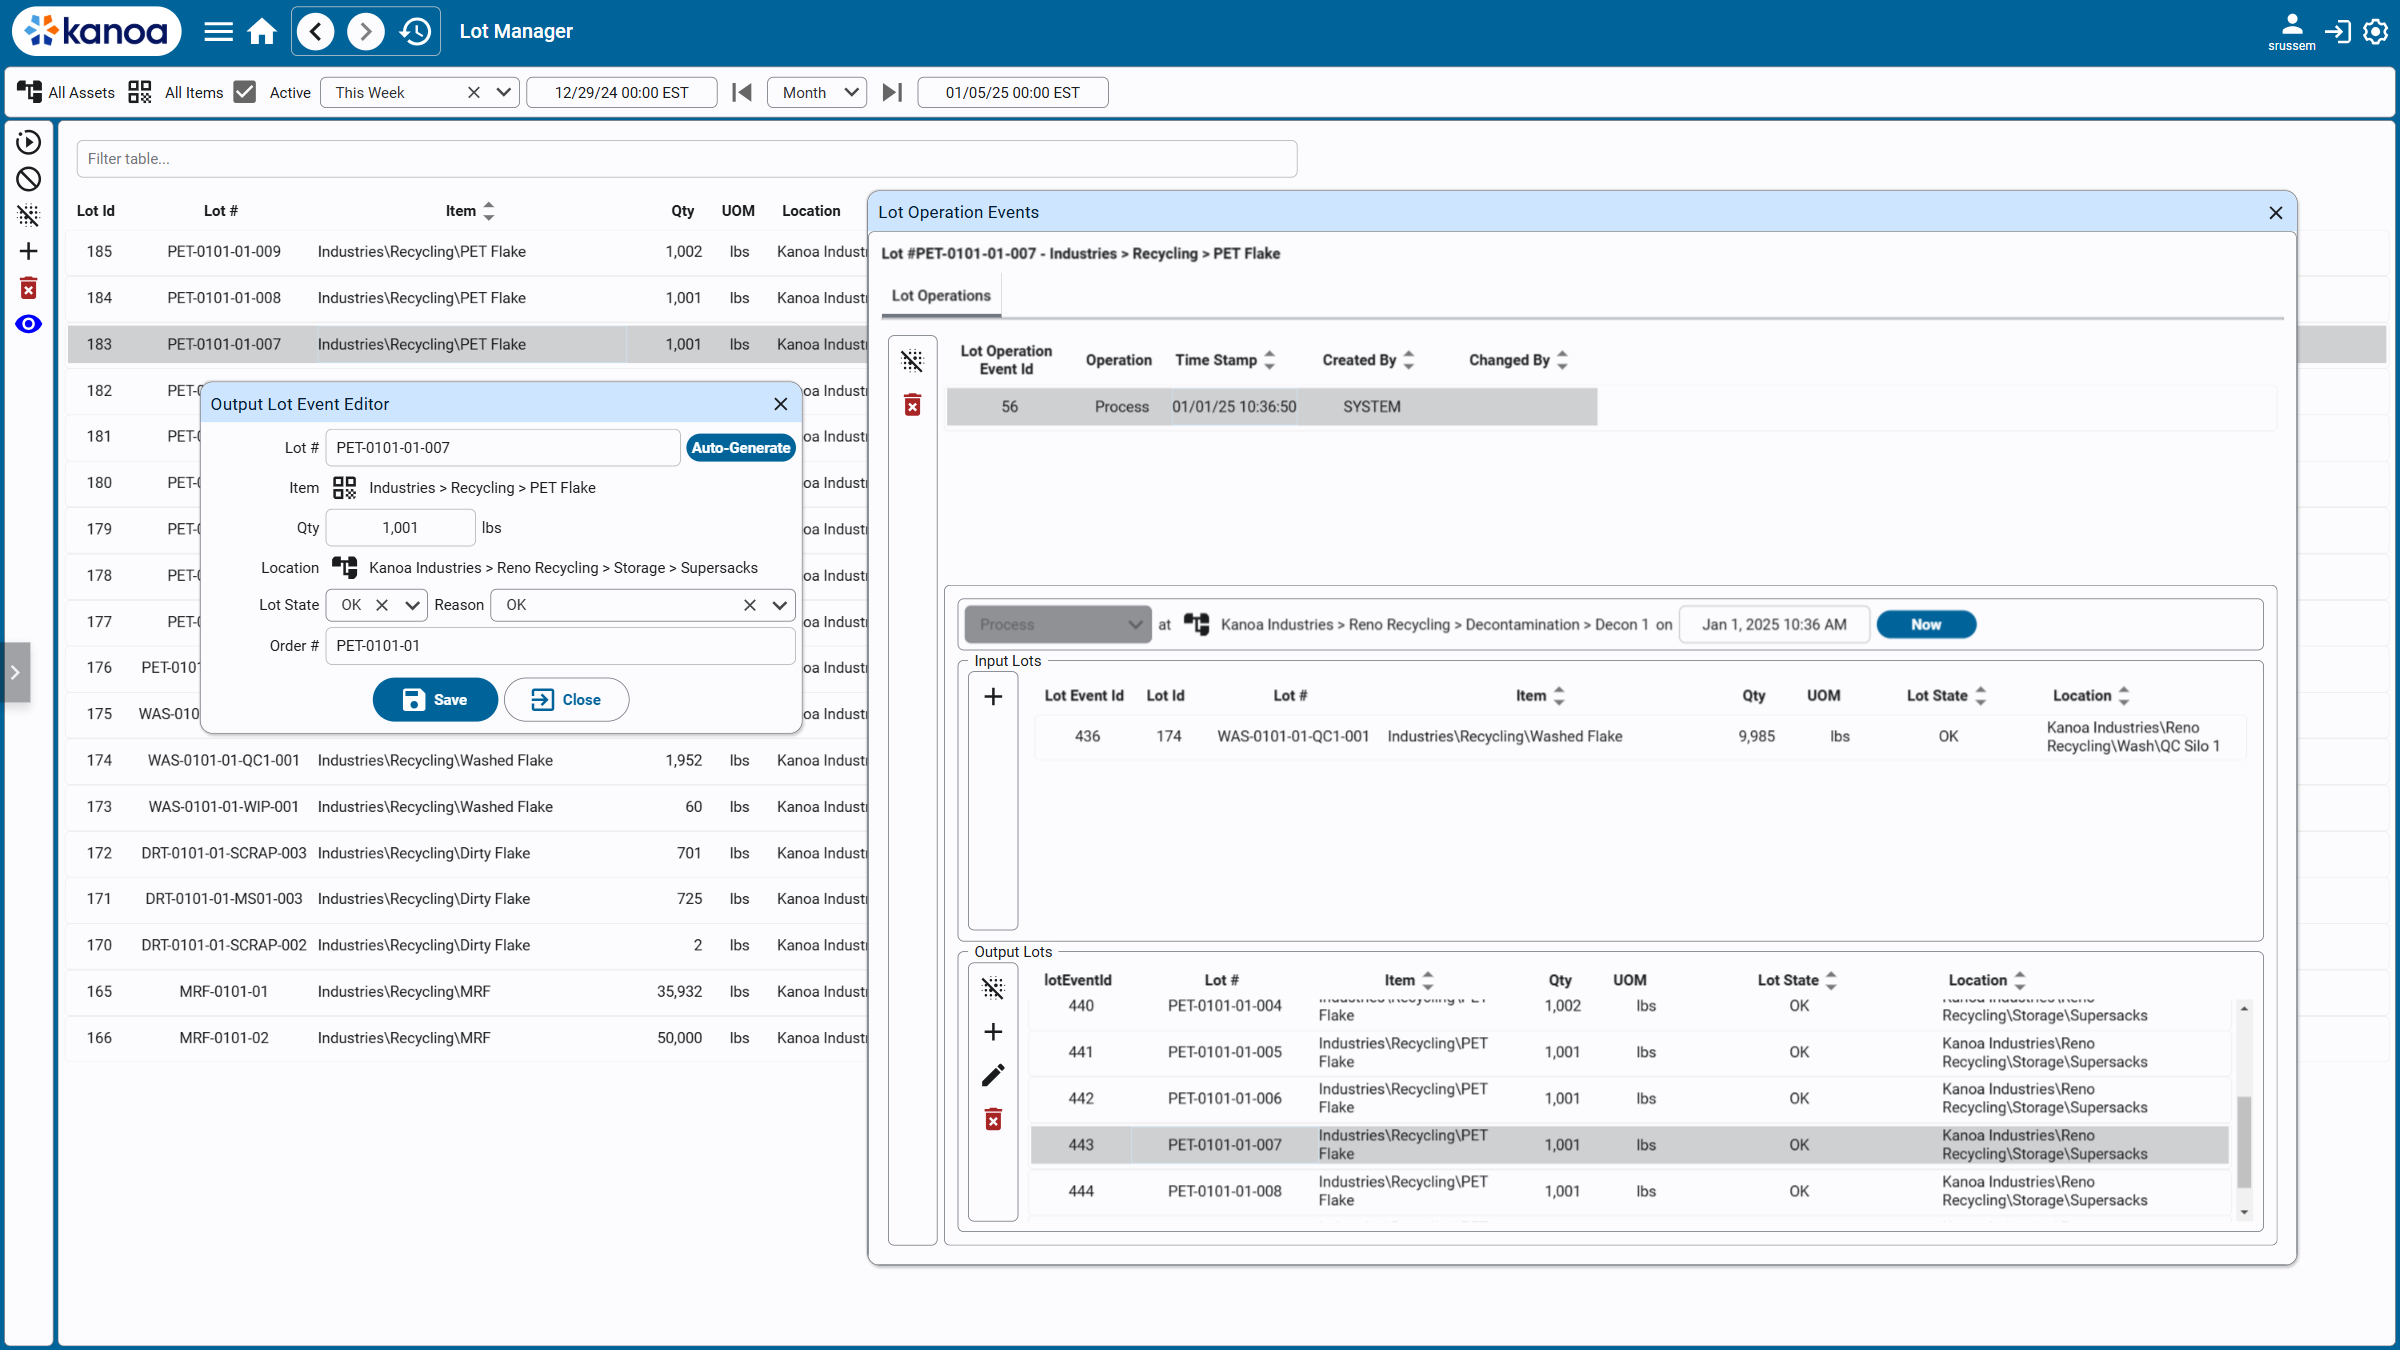Click the logout icon in header

pos(2337,31)
